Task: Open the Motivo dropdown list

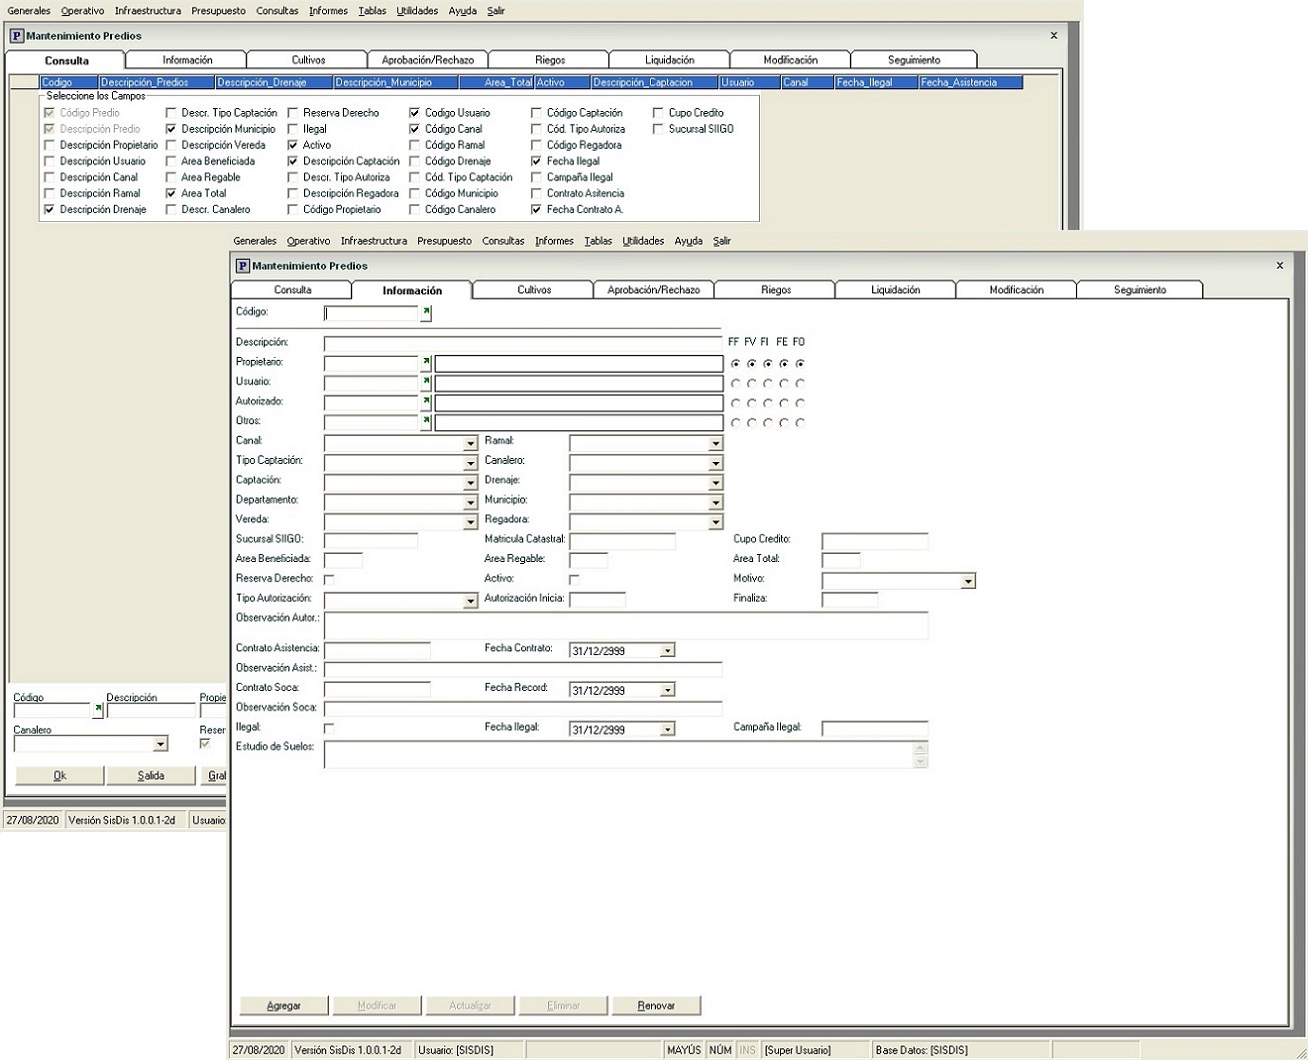Action: (x=967, y=581)
